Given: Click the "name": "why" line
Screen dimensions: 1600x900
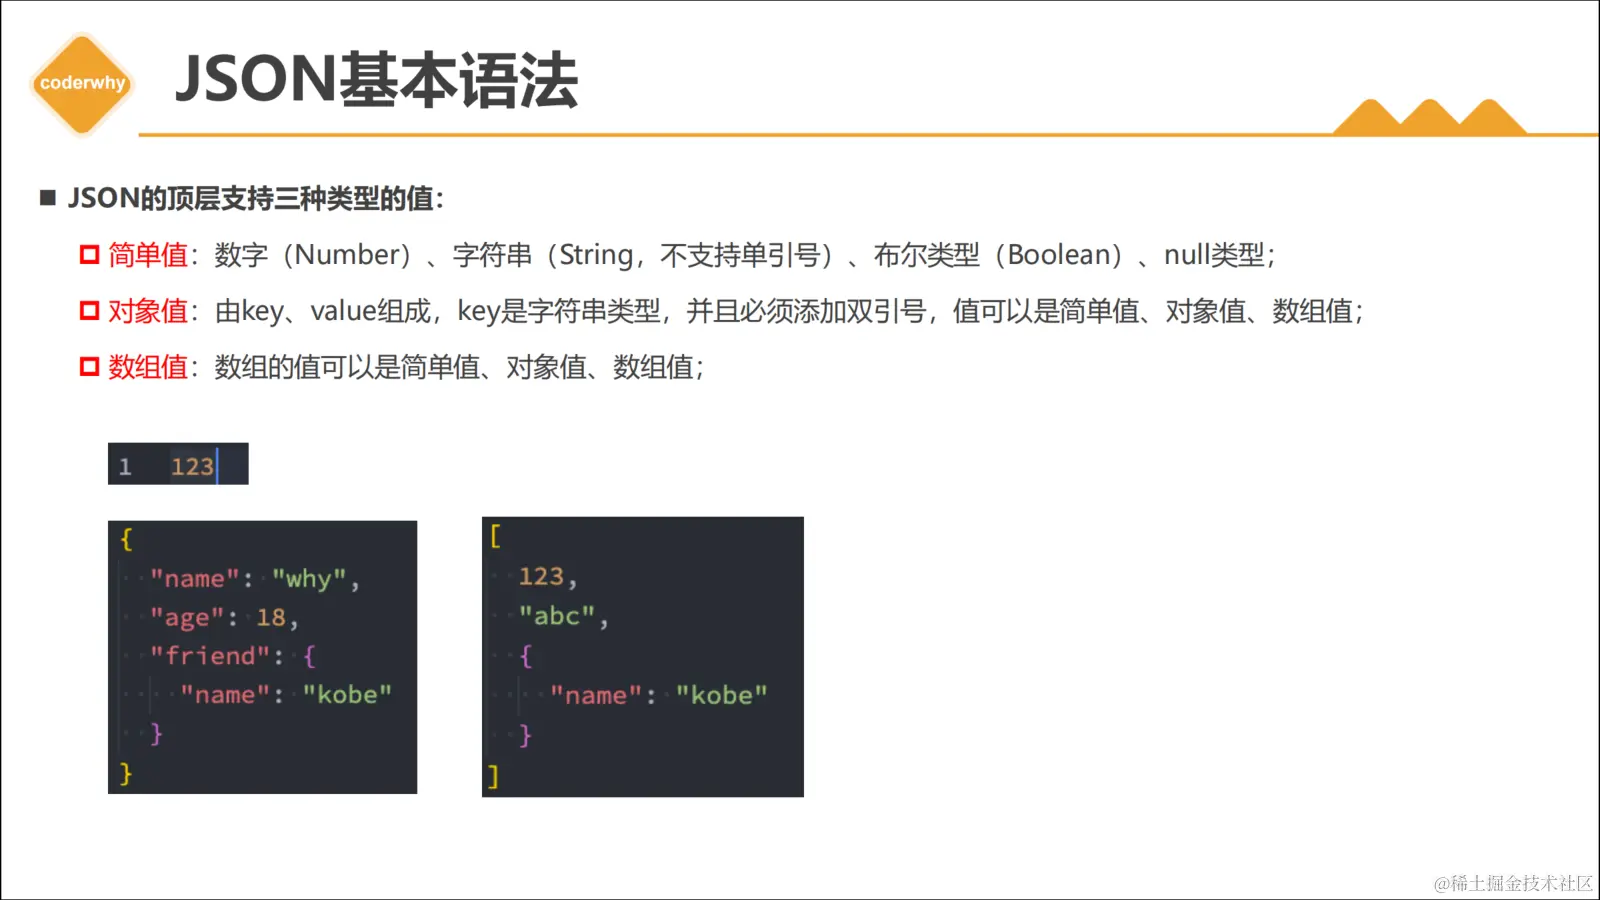Looking at the screenshot, I should tap(254, 579).
